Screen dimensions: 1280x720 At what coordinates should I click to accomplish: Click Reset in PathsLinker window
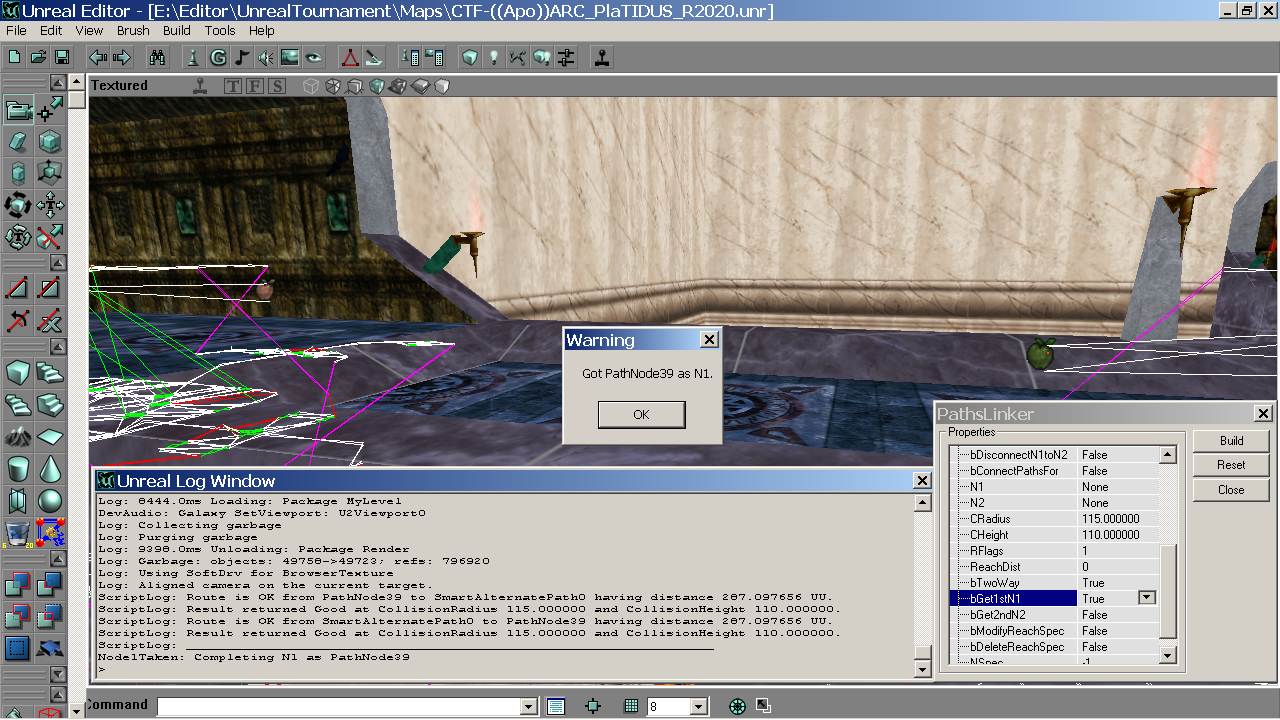point(1231,465)
